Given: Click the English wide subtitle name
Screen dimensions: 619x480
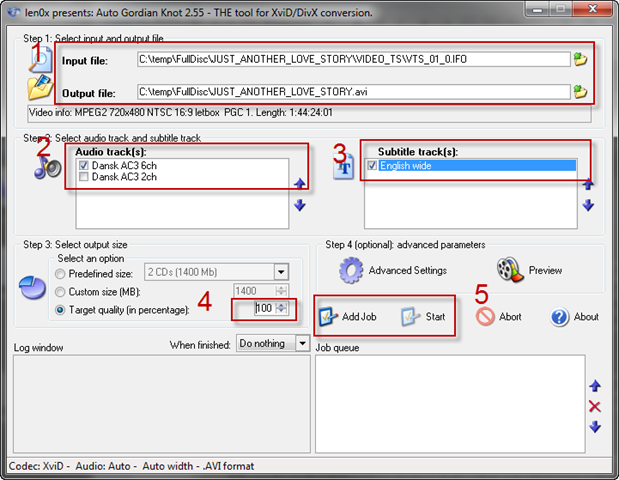Looking at the screenshot, I should 405,165.
